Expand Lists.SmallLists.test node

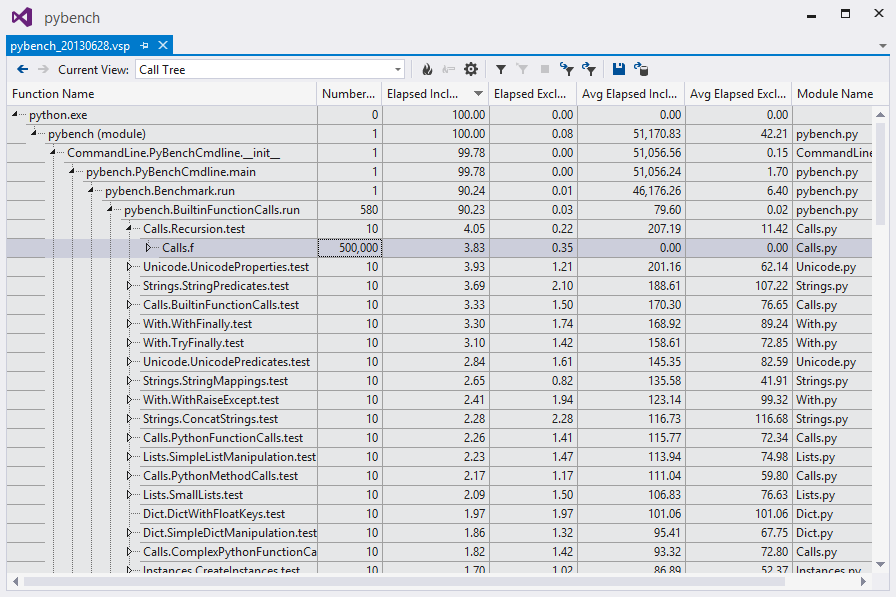[x=129, y=495]
